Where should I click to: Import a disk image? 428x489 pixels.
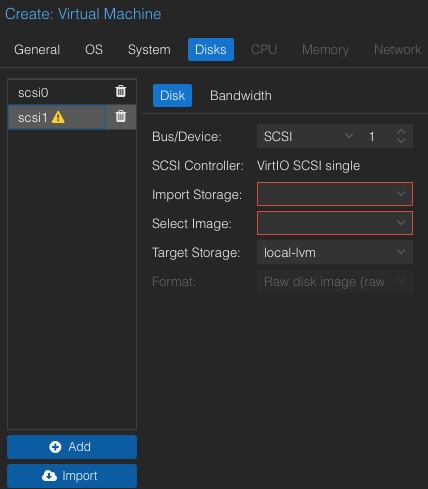tap(72, 476)
